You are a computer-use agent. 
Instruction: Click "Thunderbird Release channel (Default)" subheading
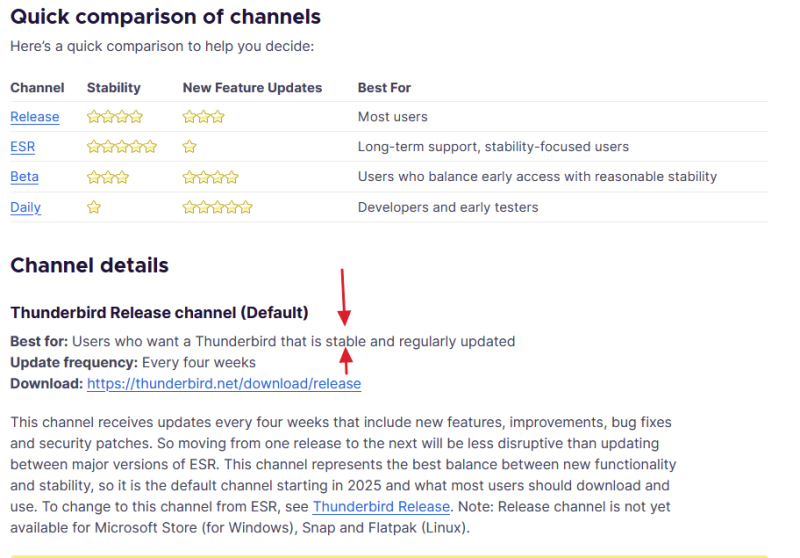(x=159, y=313)
